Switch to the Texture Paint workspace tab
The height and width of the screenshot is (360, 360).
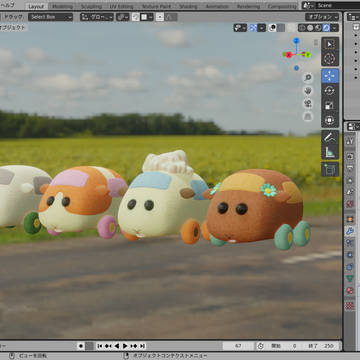pos(156,6)
